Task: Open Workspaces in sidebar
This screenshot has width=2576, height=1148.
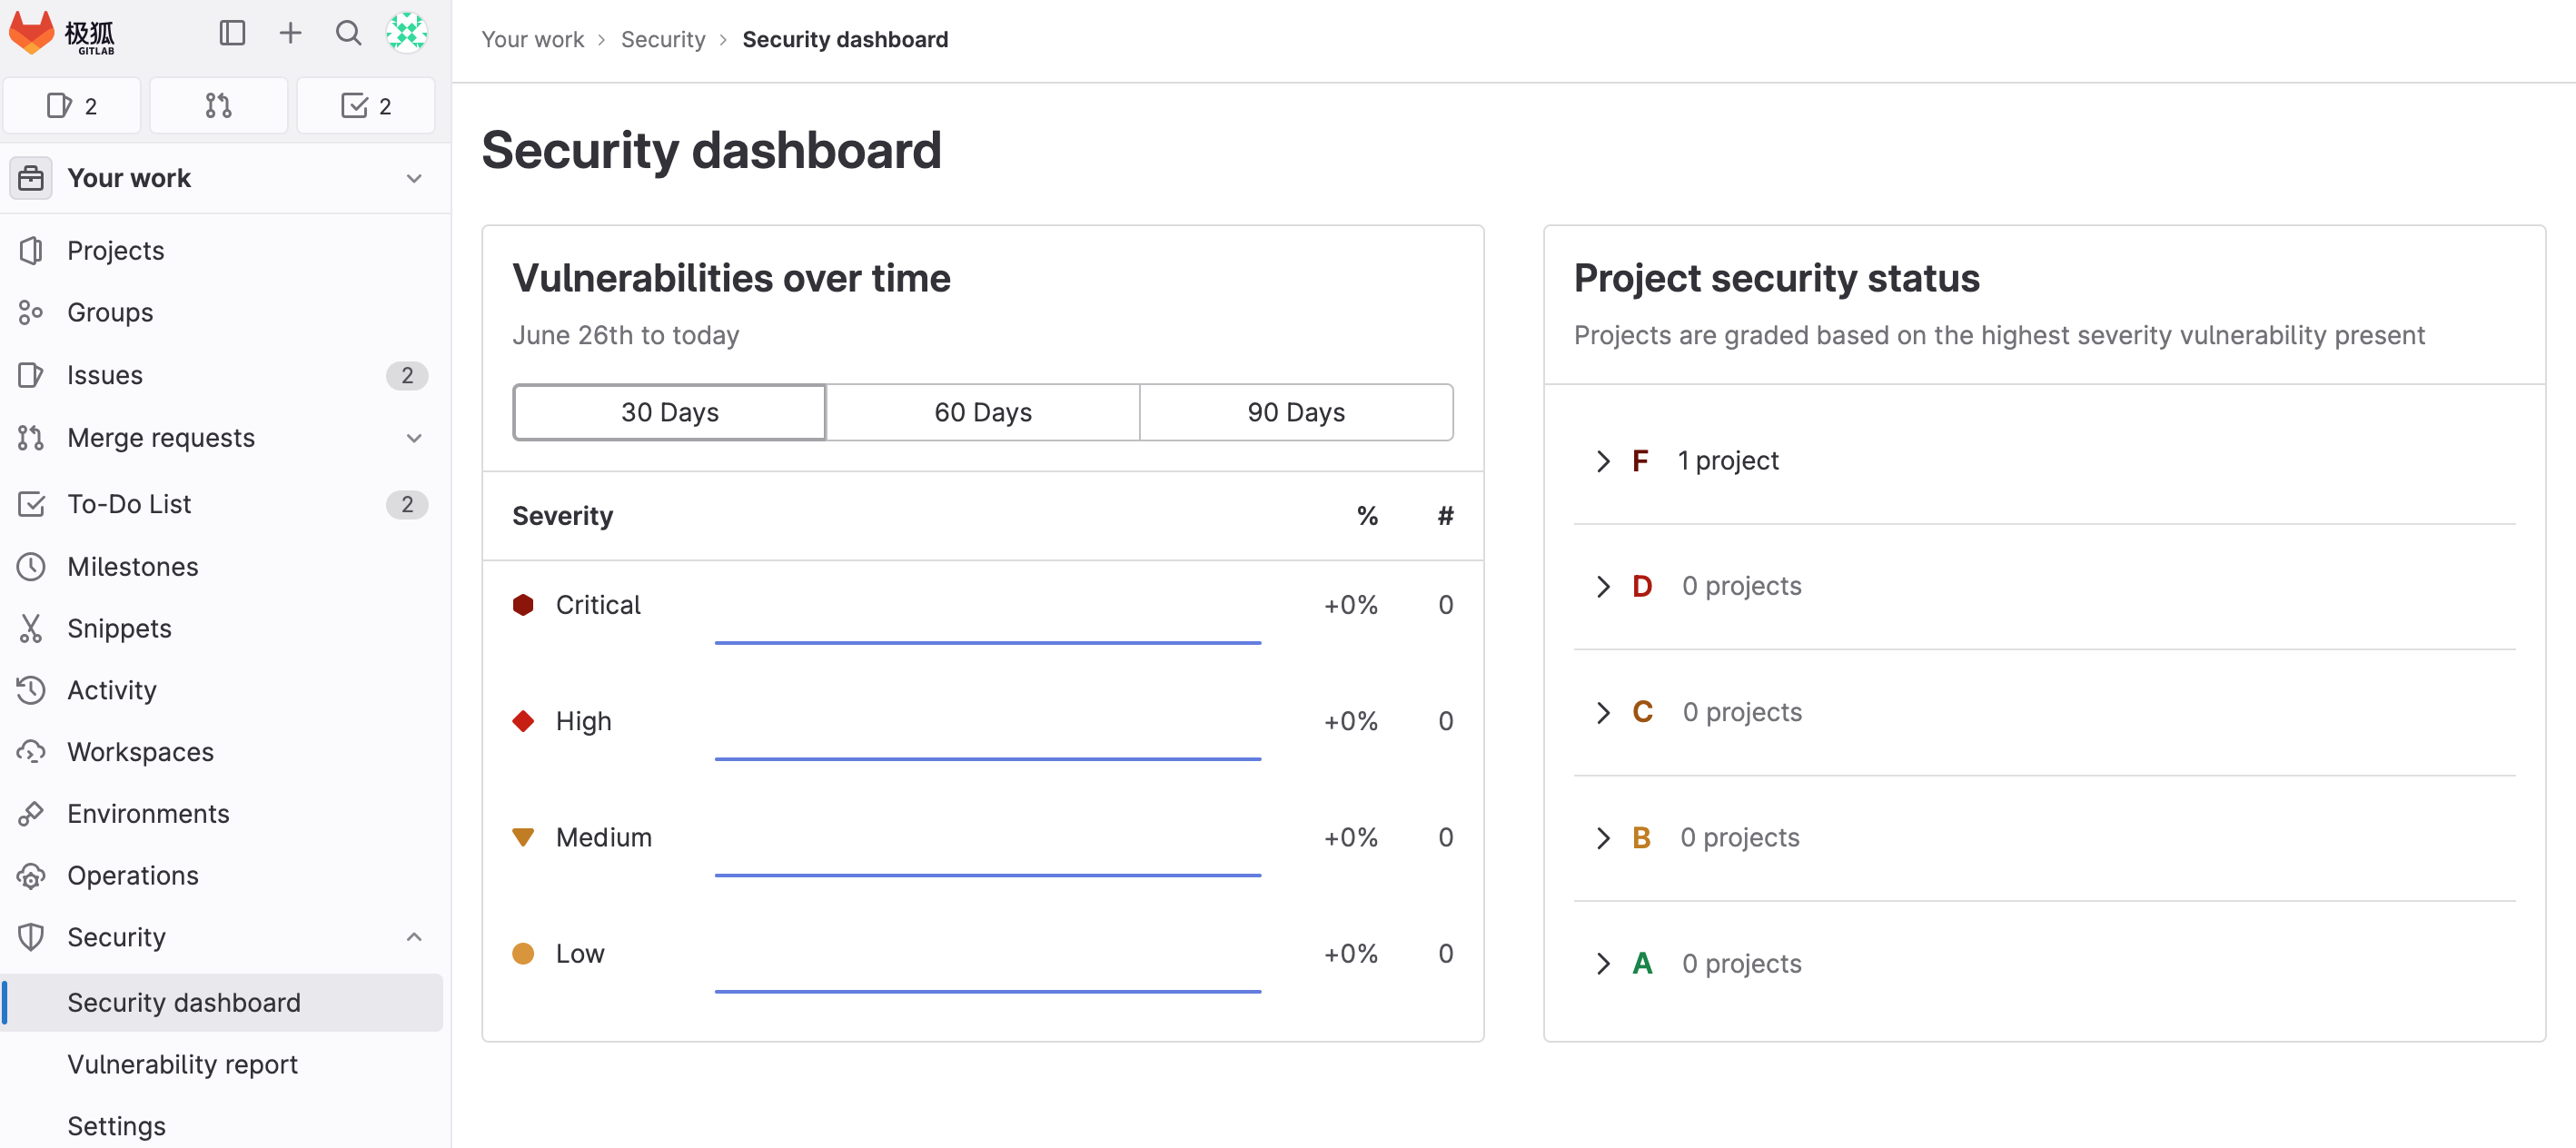Action: coord(140,752)
